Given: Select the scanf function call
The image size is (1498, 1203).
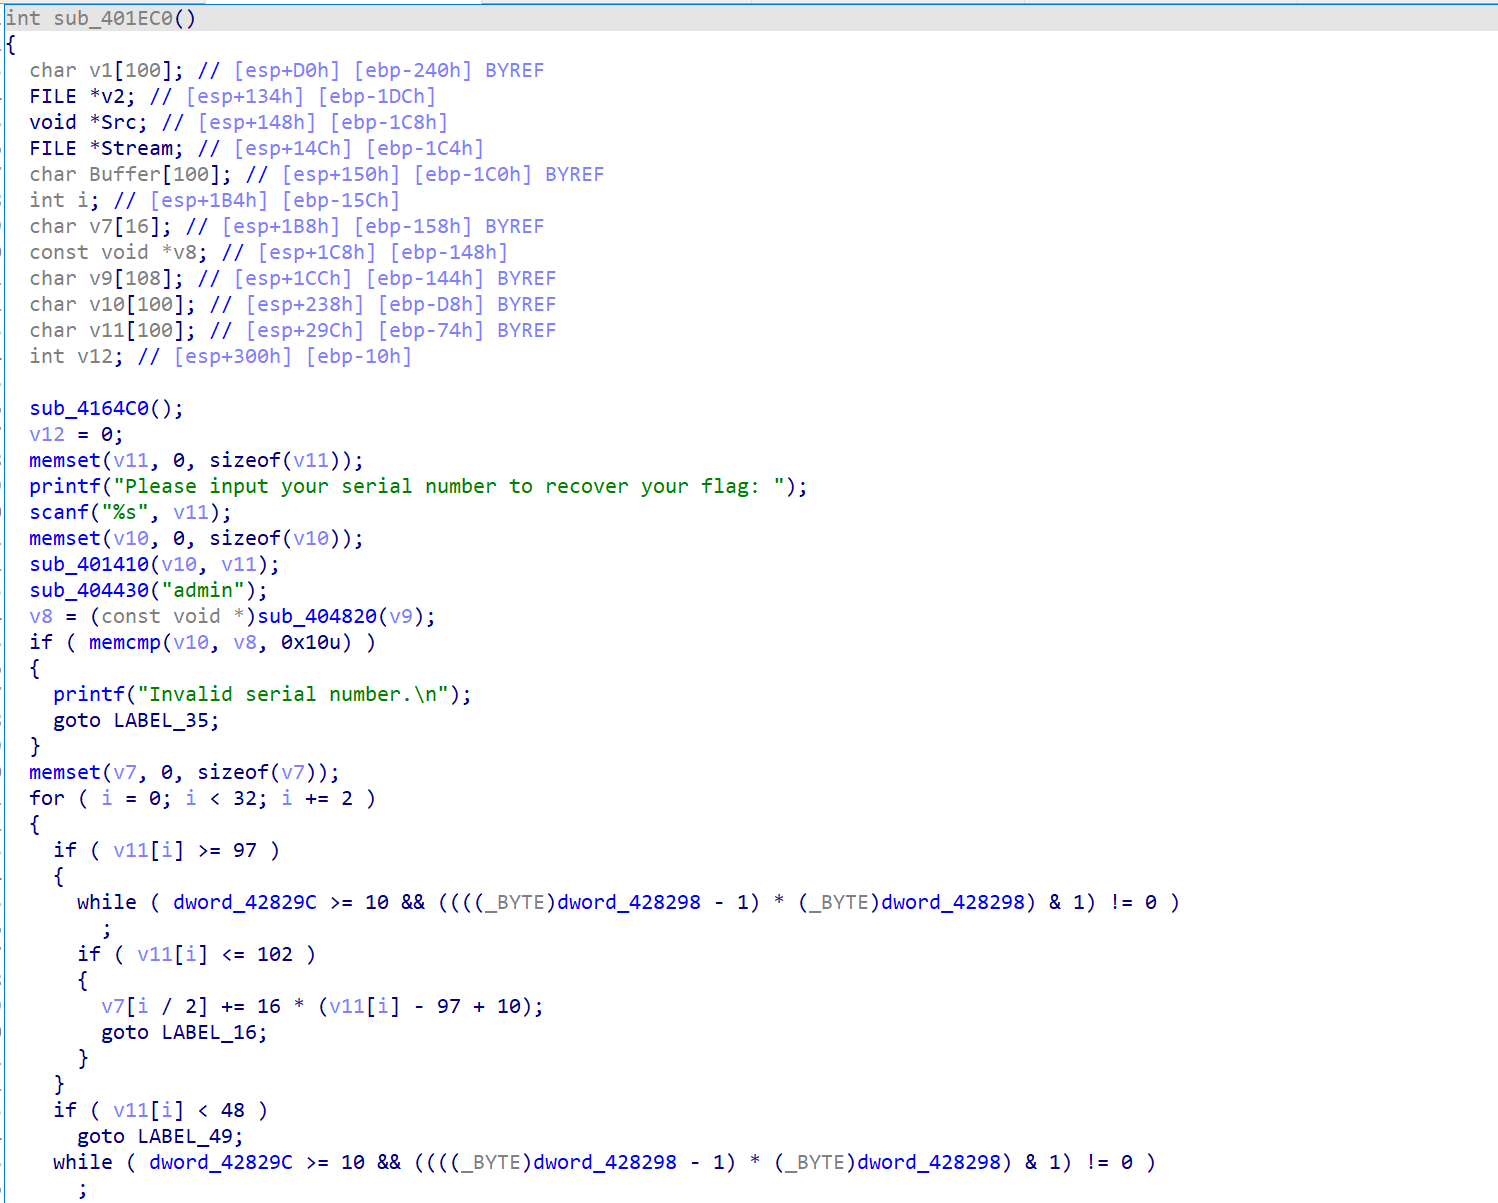Looking at the screenshot, I should coord(59,512).
